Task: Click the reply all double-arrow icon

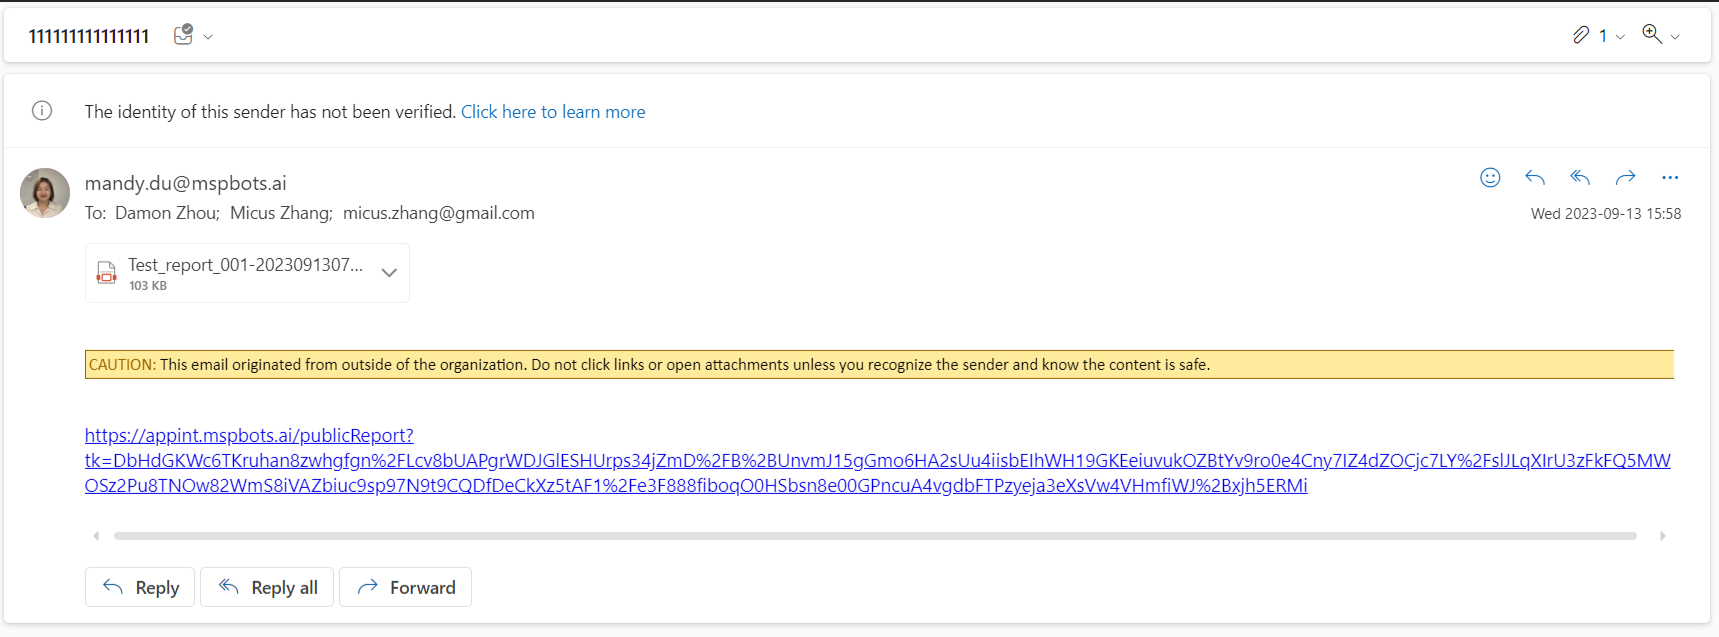Action: point(1580,178)
